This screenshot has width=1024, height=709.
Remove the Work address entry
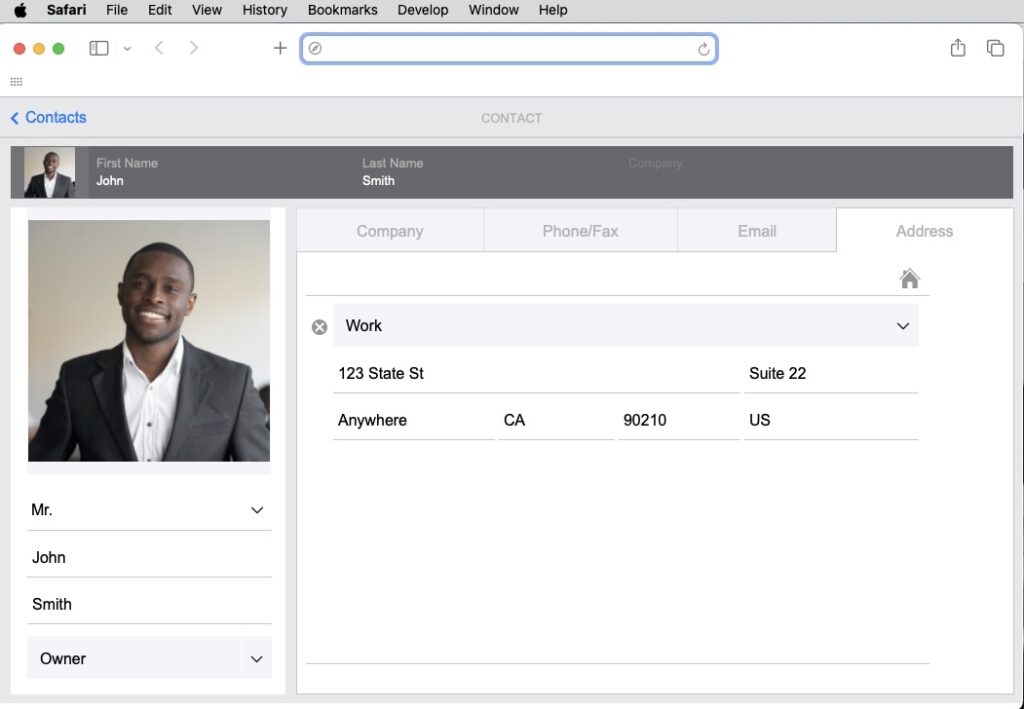click(x=319, y=327)
